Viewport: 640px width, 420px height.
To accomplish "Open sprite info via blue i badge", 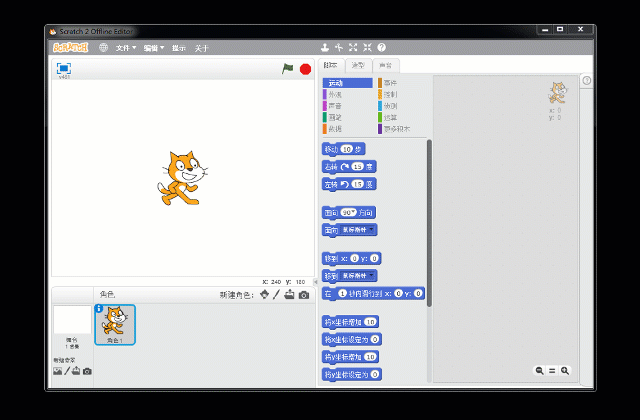I will [99, 309].
